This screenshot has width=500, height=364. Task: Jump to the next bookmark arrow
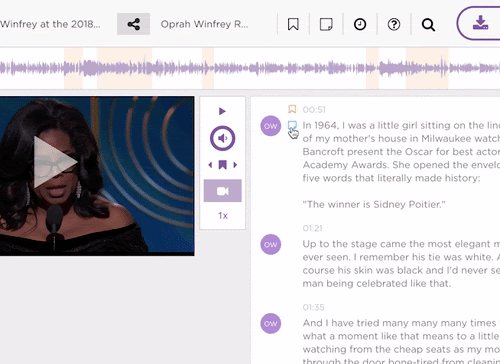coord(235,165)
